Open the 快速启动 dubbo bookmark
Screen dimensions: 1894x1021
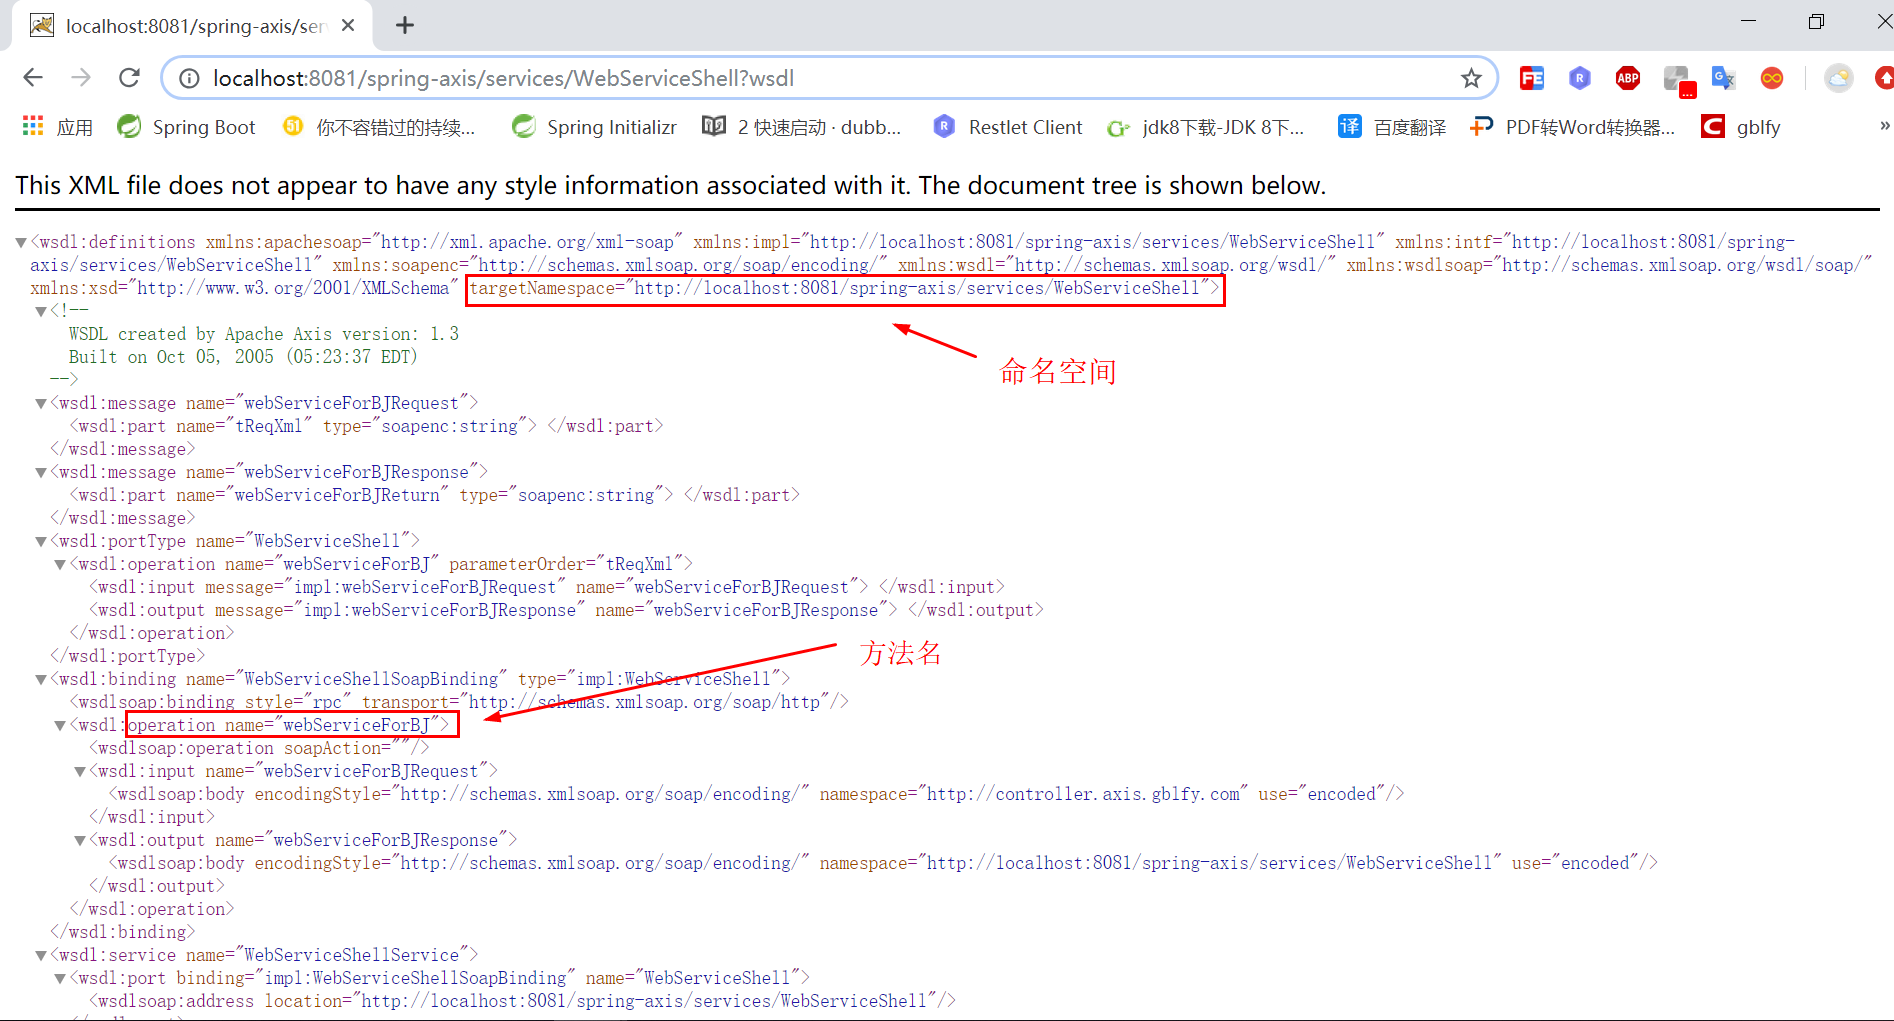point(802,127)
